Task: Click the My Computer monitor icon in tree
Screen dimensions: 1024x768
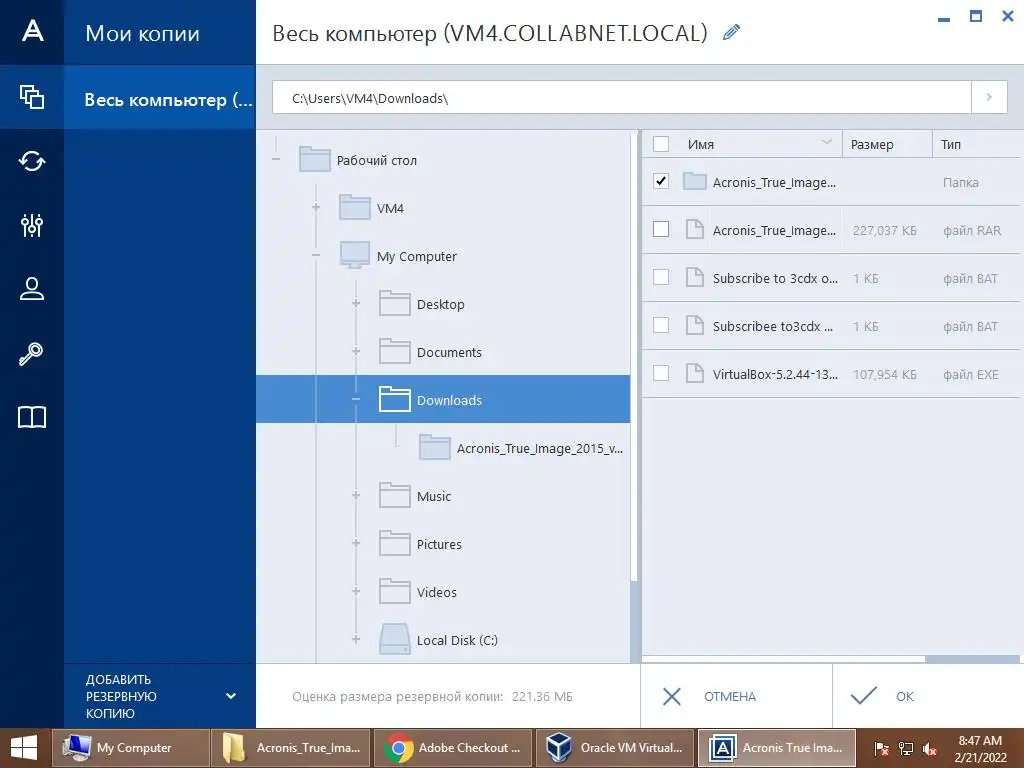Action: (x=355, y=255)
